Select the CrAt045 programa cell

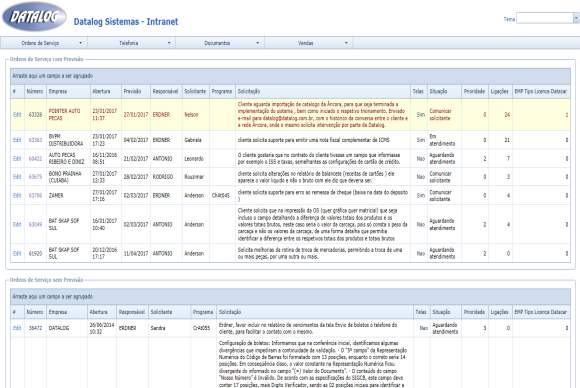pyautogui.click(x=222, y=195)
